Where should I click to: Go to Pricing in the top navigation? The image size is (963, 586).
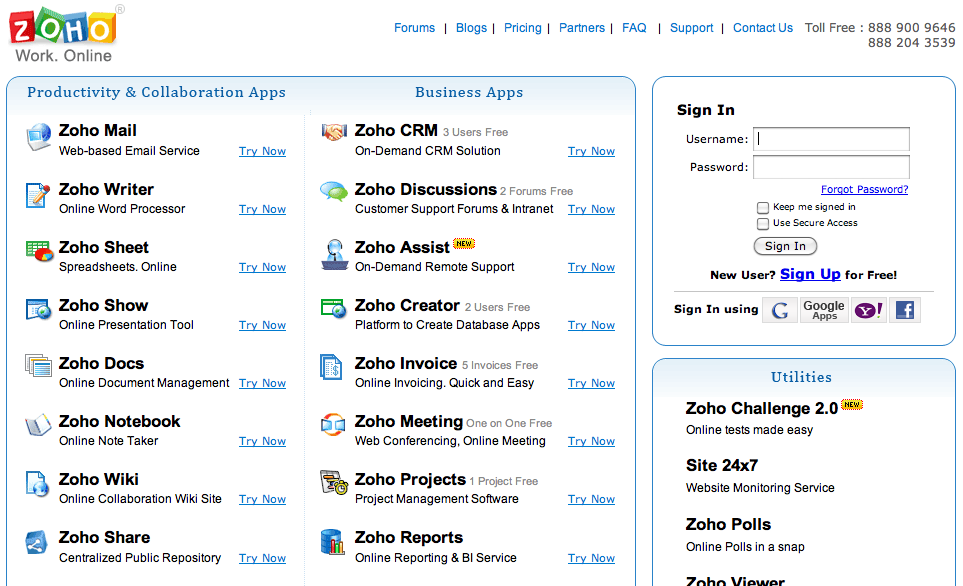click(x=522, y=28)
